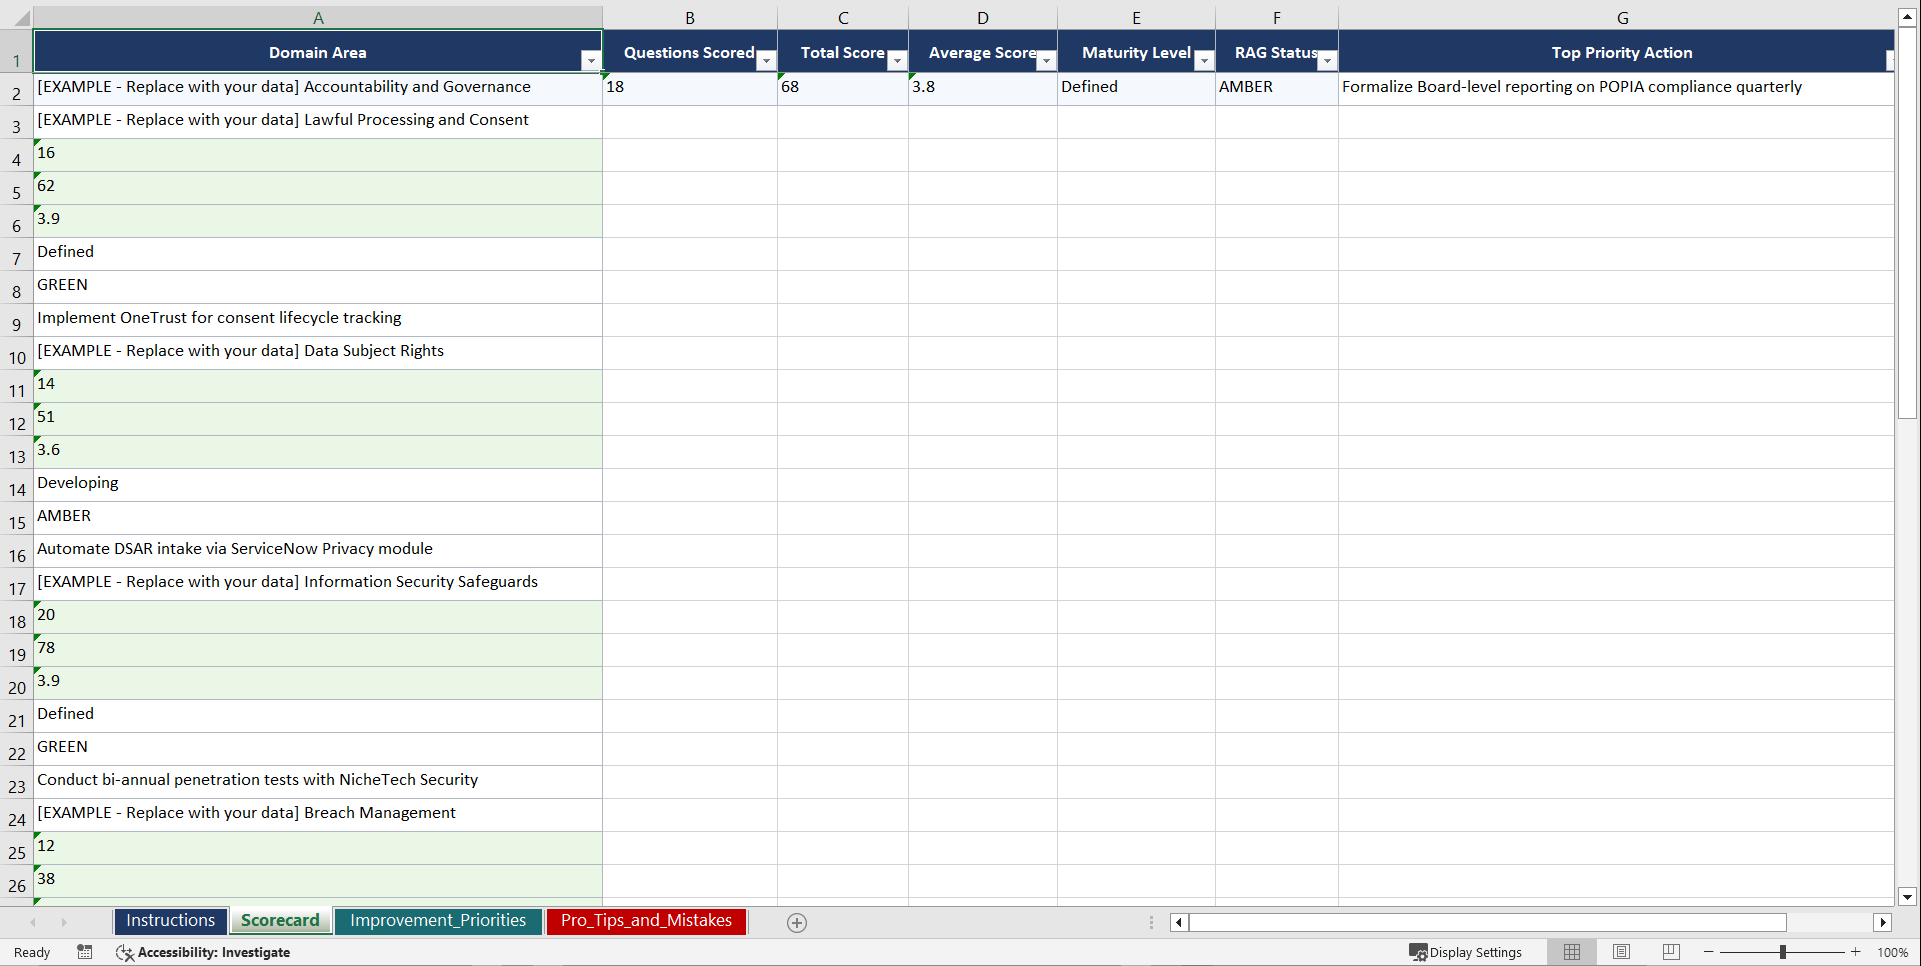Open the Improvement_Priorities sheet tab

[438, 921]
